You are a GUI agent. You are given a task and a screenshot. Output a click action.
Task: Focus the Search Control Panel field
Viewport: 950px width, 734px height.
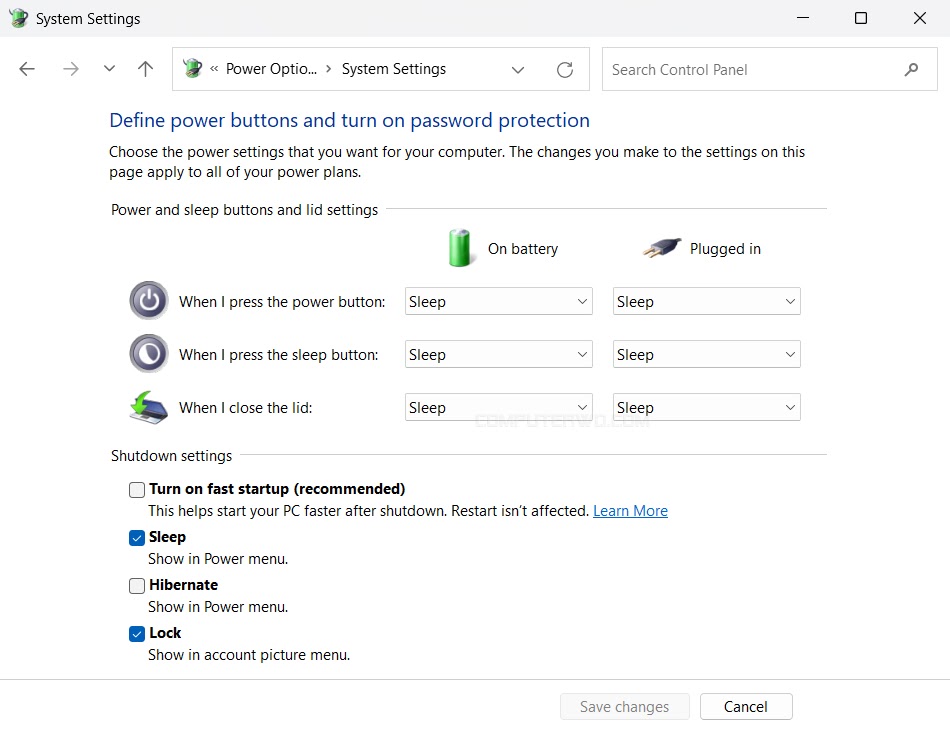coord(769,70)
